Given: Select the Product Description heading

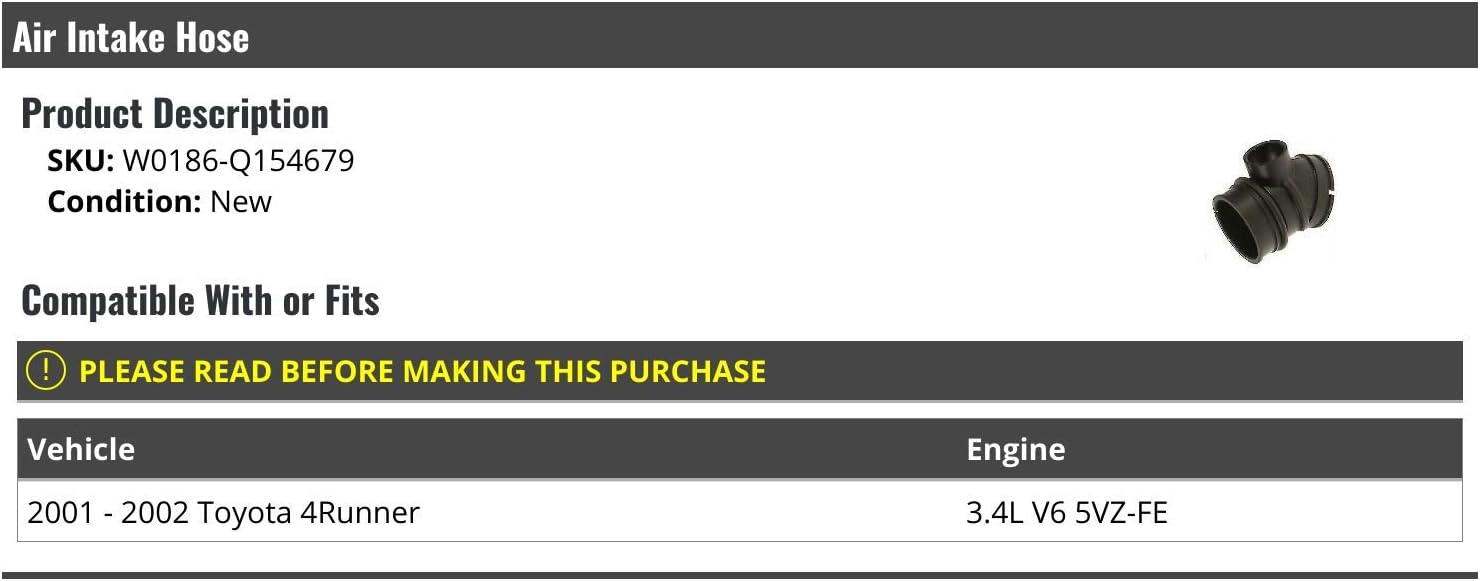Looking at the screenshot, I should (175, 114).
